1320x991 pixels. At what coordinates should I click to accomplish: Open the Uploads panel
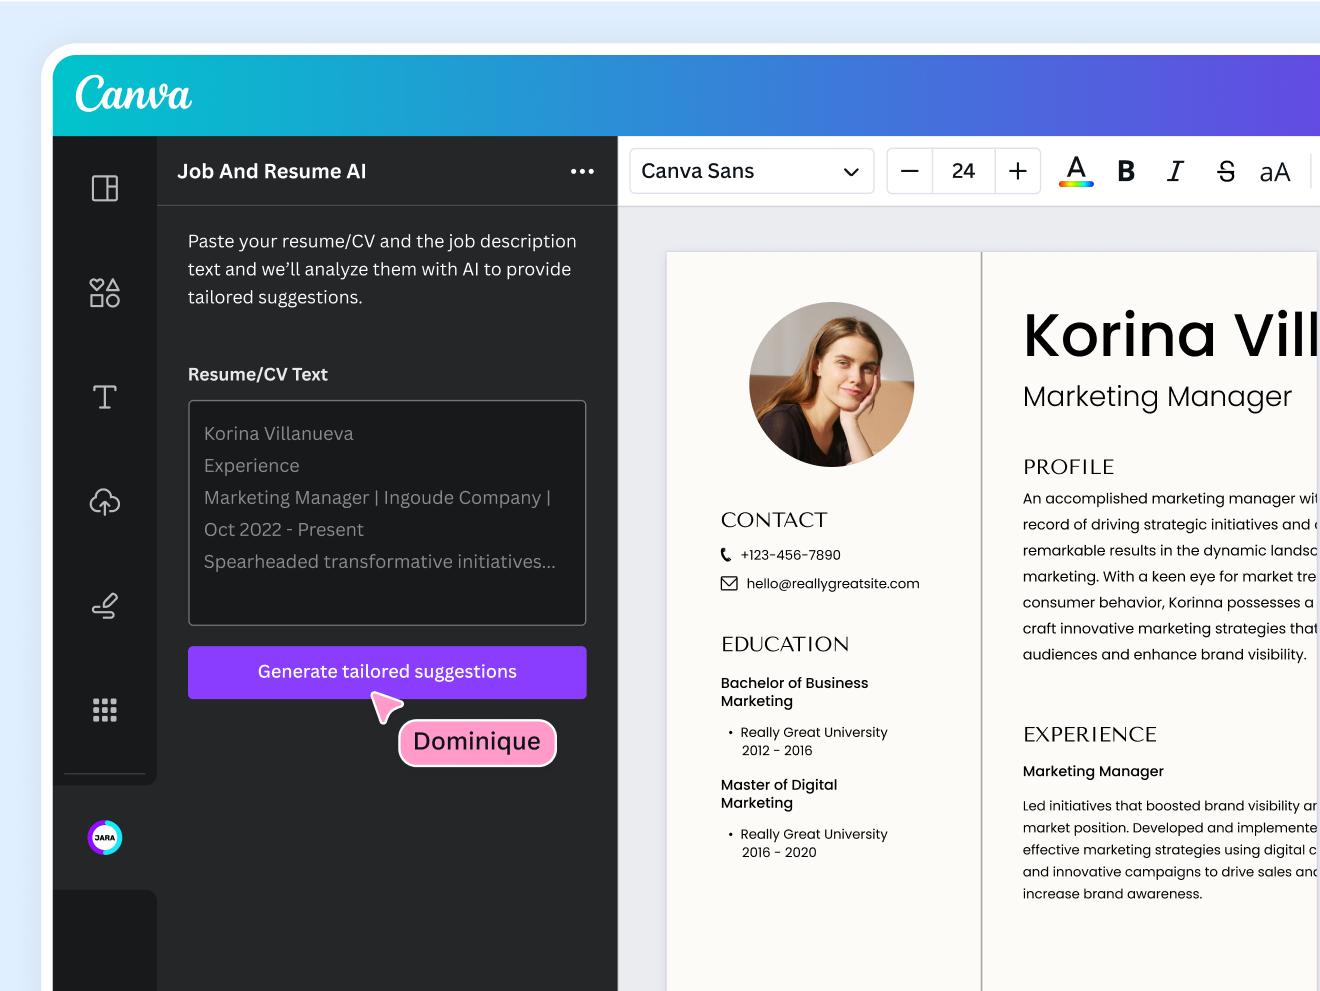pos(104,502)
